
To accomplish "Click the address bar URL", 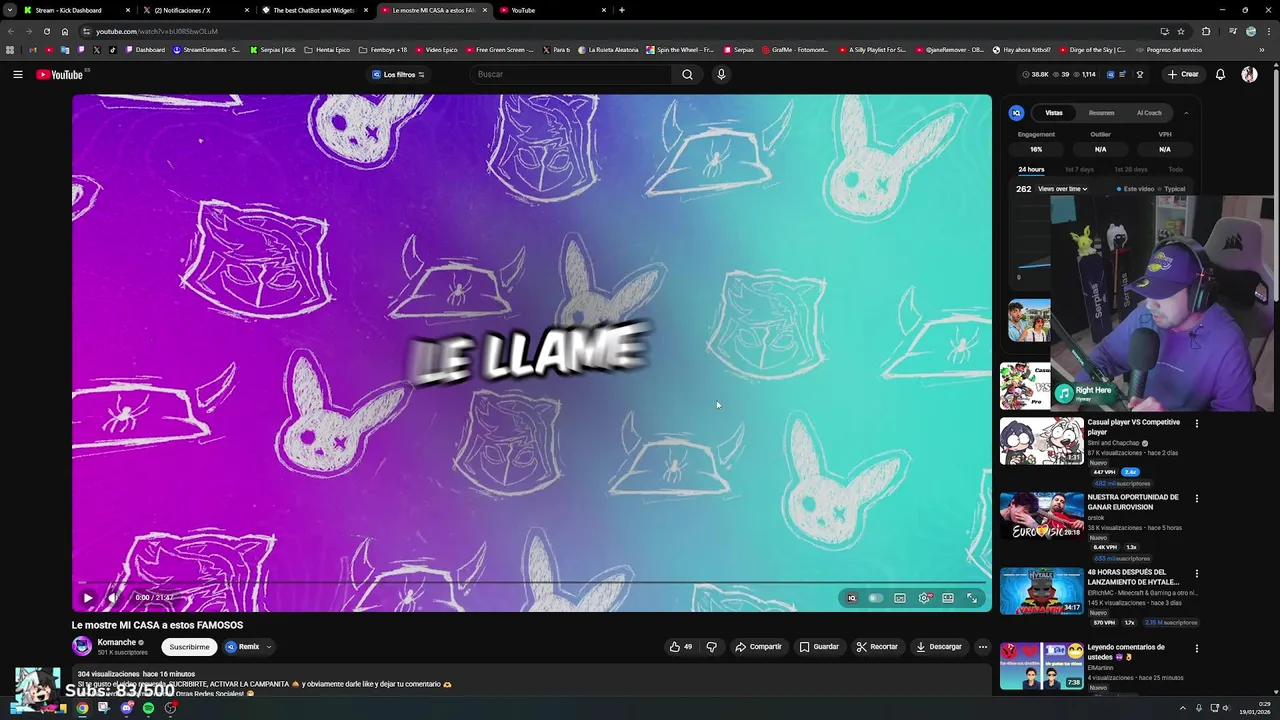I will pyautogui.click(x=156, y=31).
